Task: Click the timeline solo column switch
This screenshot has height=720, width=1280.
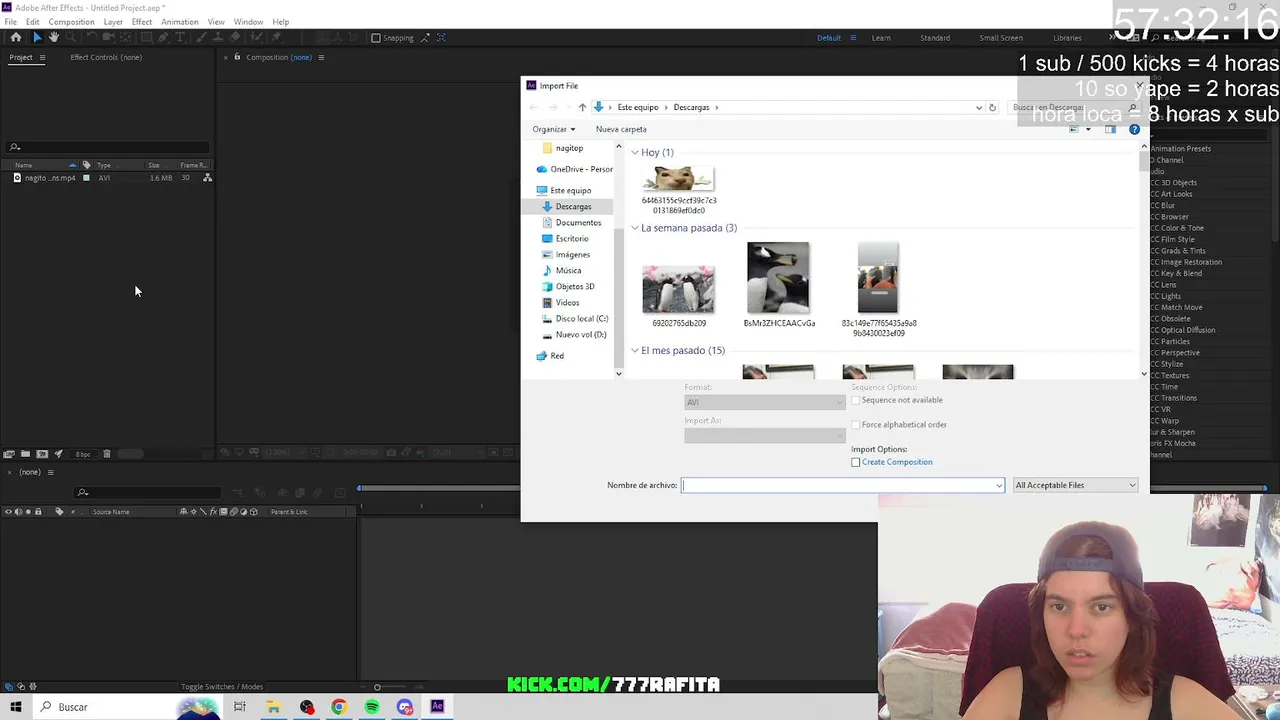Action: click(x=28, y=512)
